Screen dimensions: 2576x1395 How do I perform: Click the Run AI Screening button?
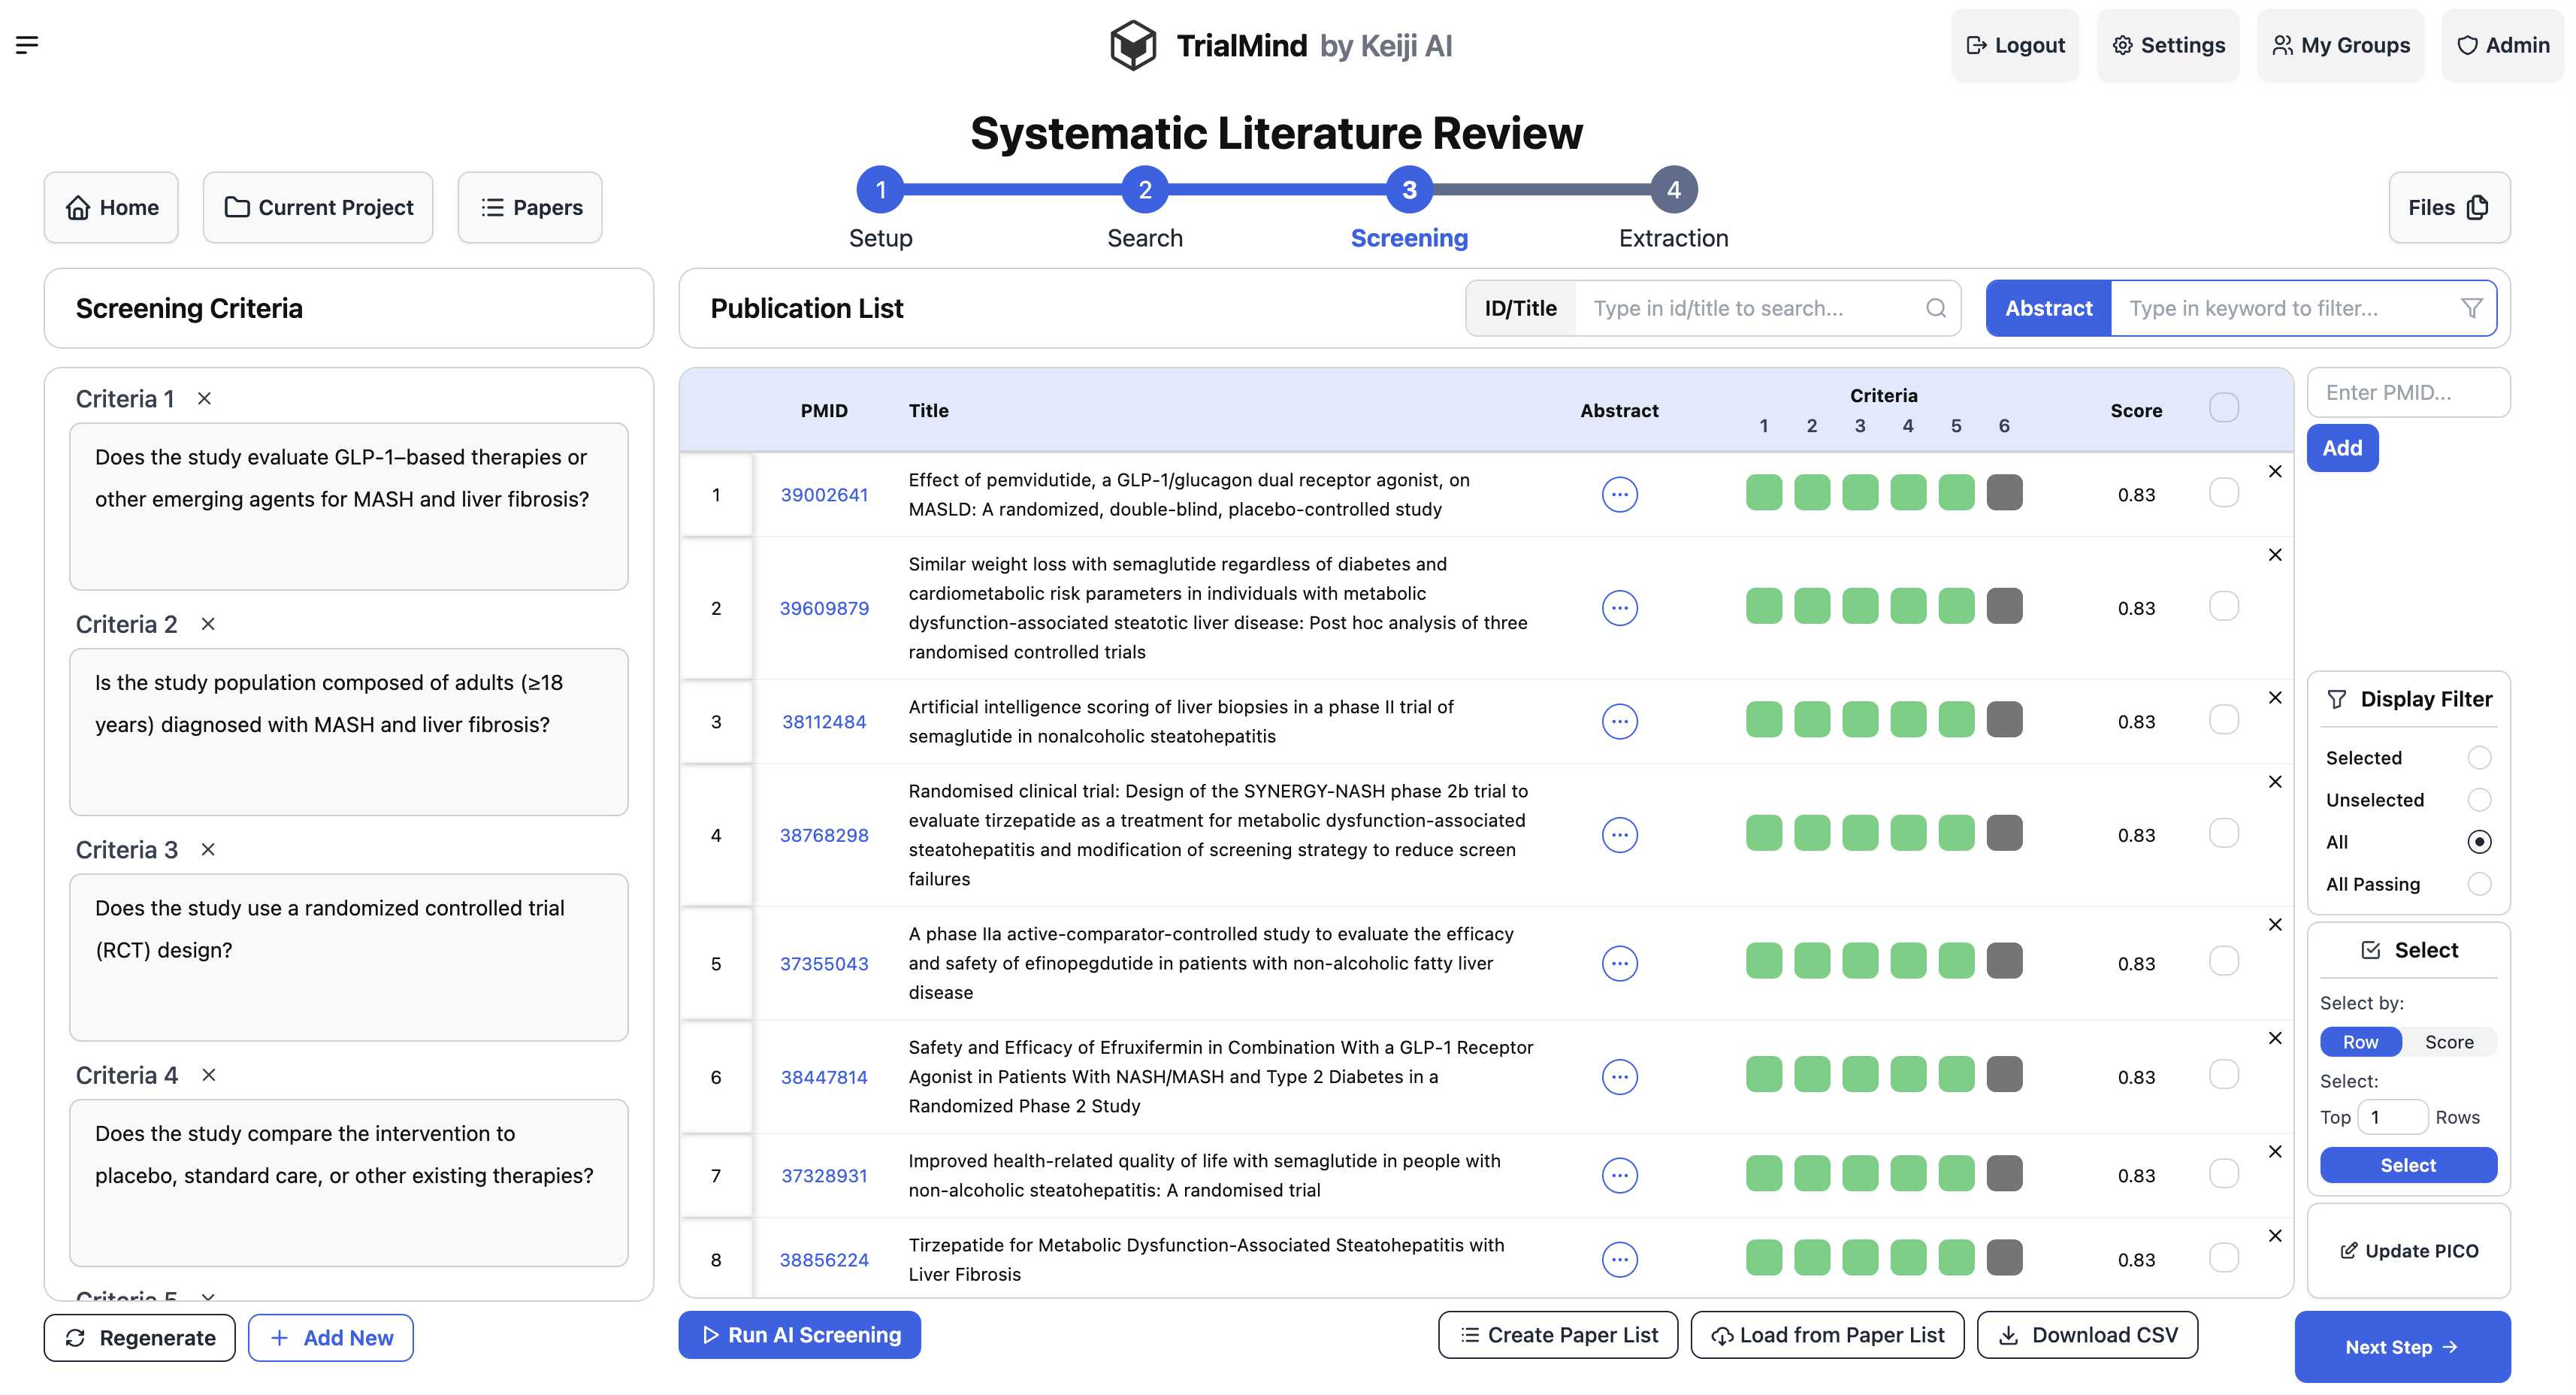tap(799, 1335)
